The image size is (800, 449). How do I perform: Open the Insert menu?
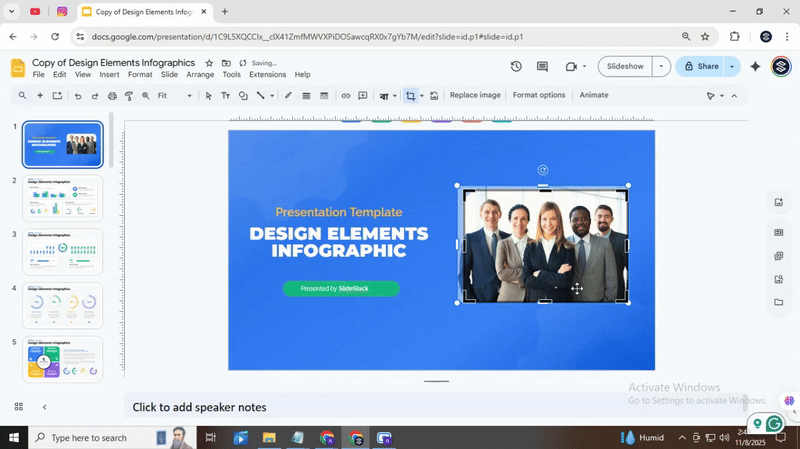[x=109, y=75]
